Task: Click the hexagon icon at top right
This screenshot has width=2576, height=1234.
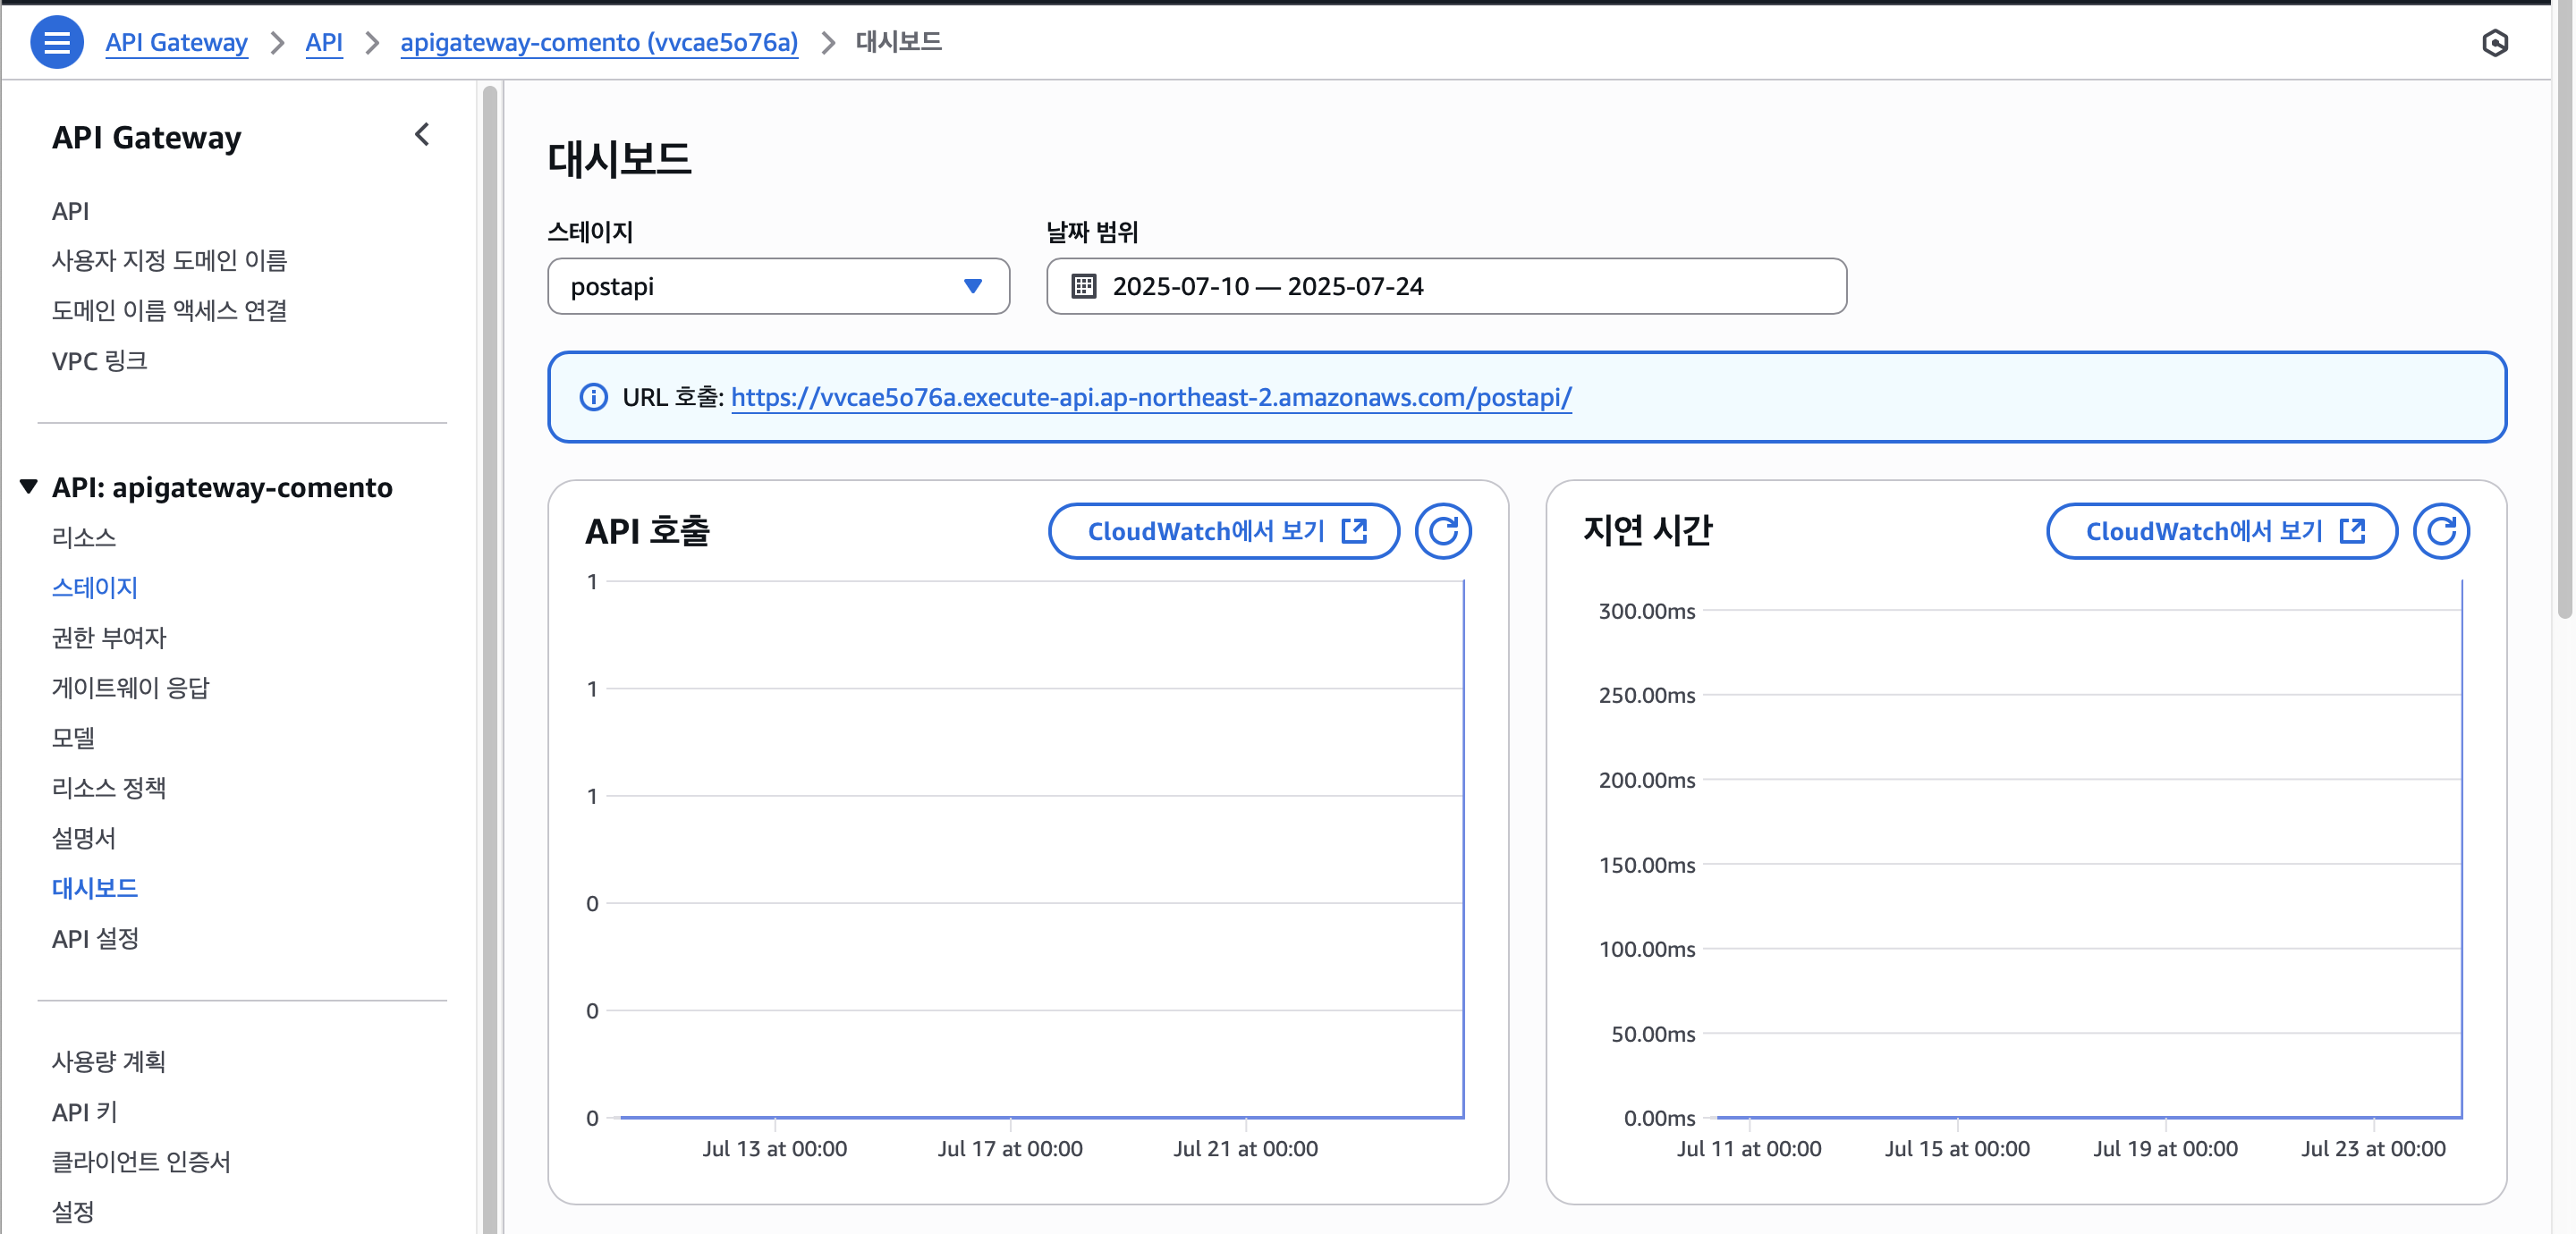Action: [2494, 43]
